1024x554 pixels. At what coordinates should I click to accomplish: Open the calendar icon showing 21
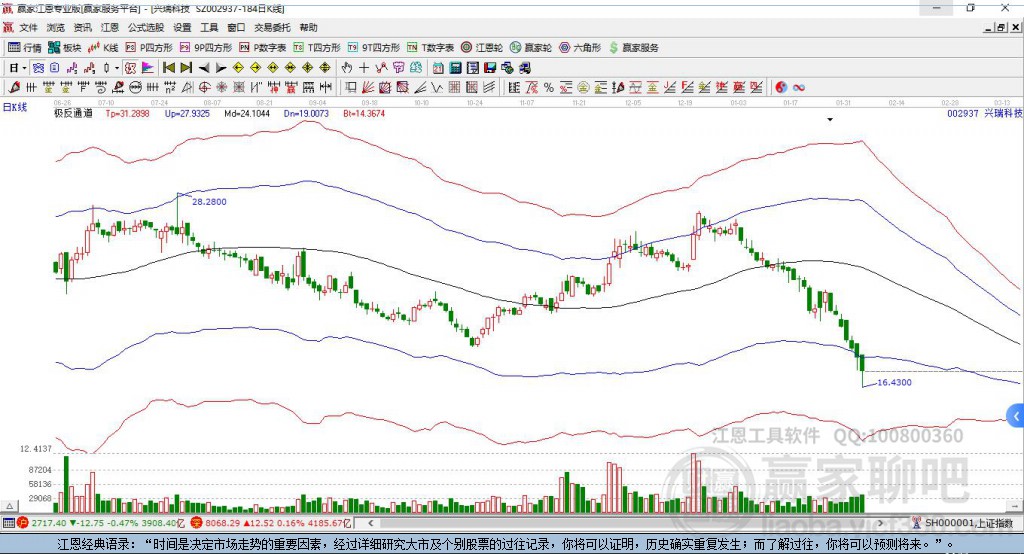tap(438, 68)
